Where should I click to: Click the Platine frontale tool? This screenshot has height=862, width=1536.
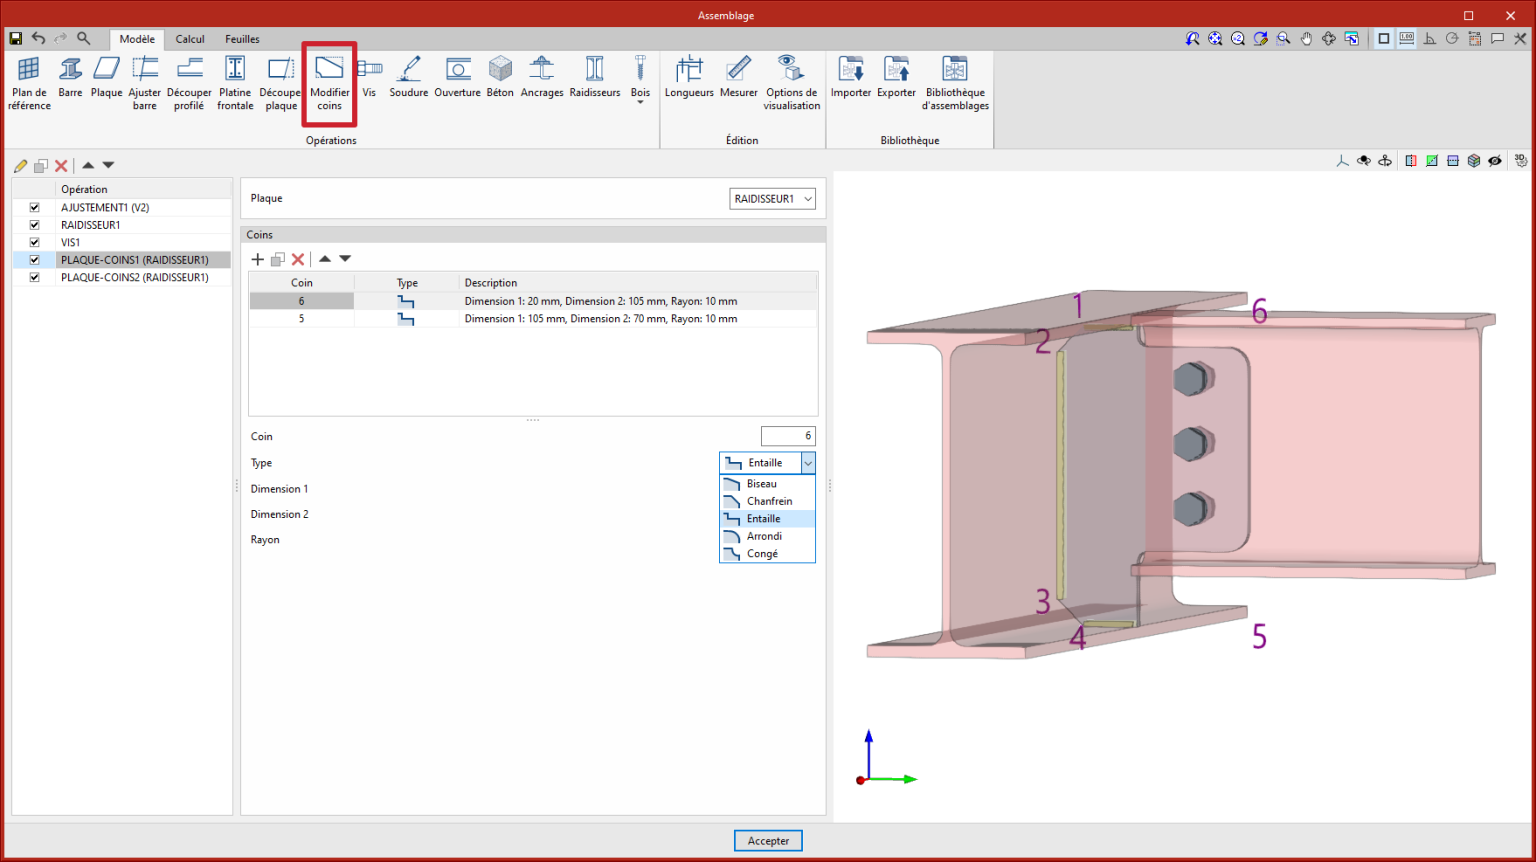[235, 82]
